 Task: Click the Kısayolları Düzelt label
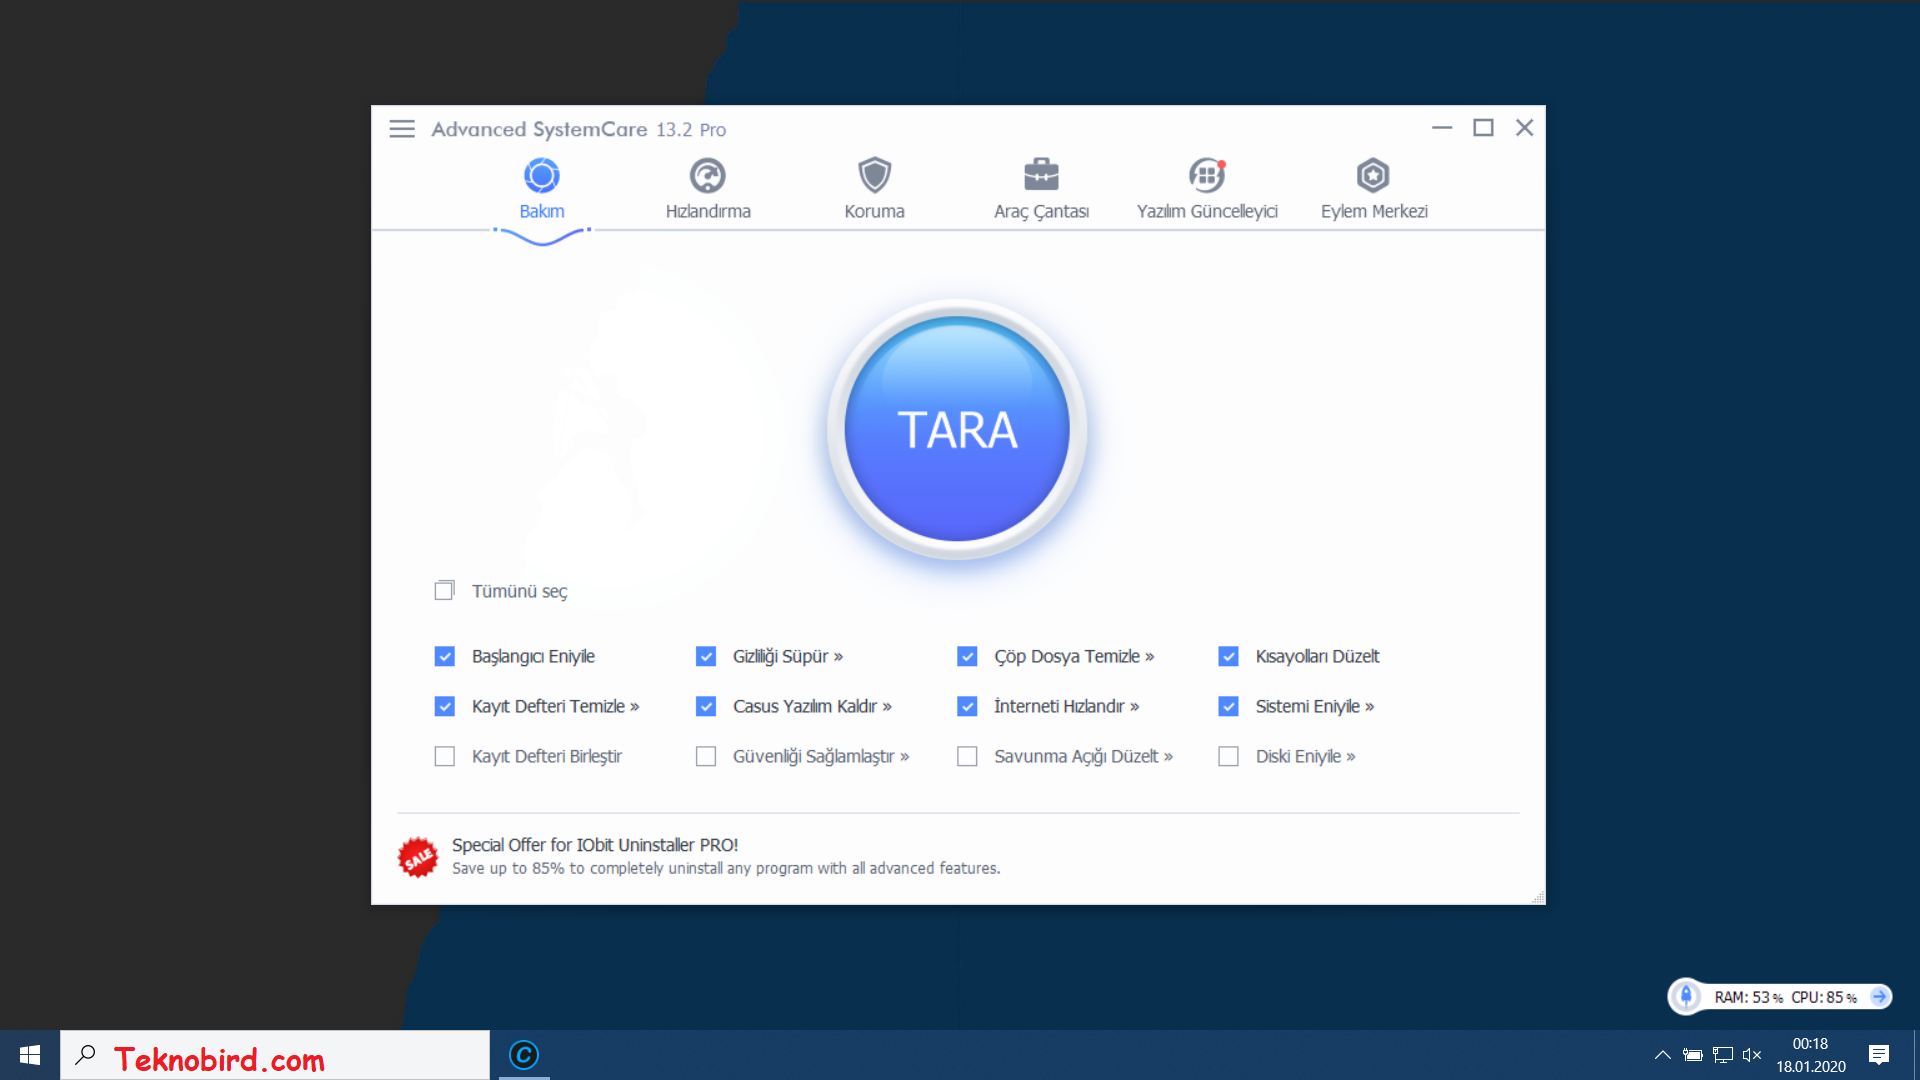[x=1317, y=656]
